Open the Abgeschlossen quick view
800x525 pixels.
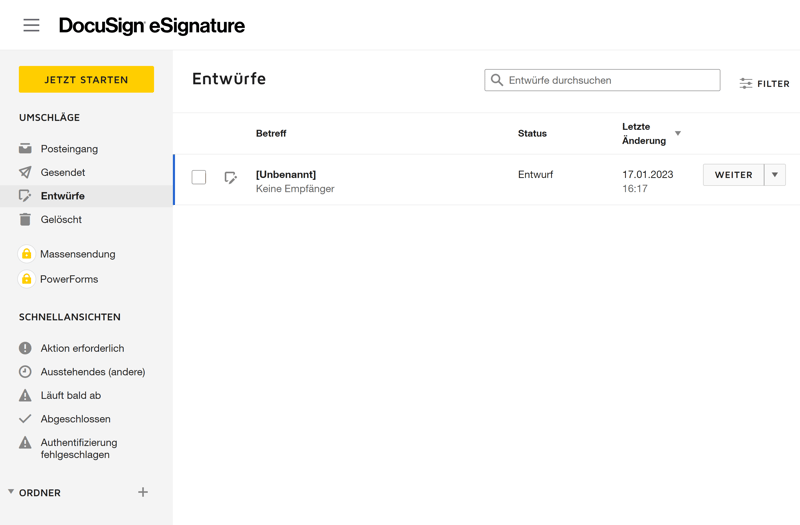click(x=75, y=419)
